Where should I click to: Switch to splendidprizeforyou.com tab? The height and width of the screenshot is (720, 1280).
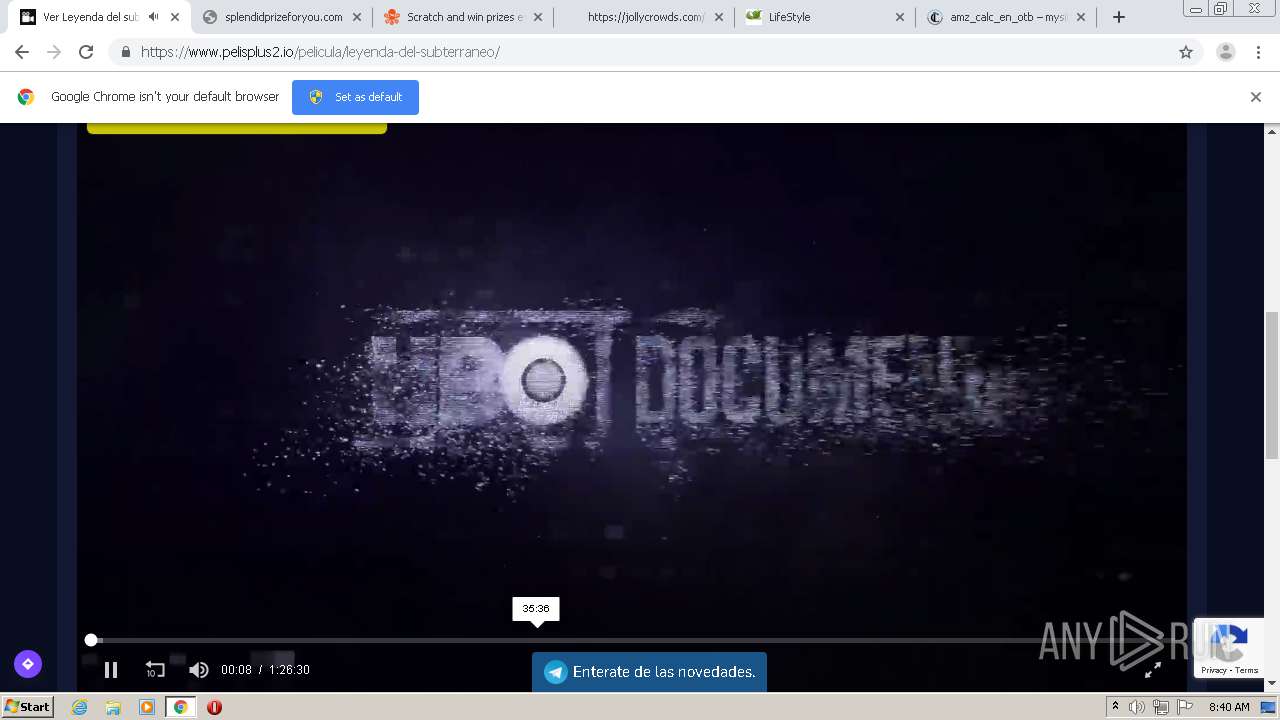283,17
